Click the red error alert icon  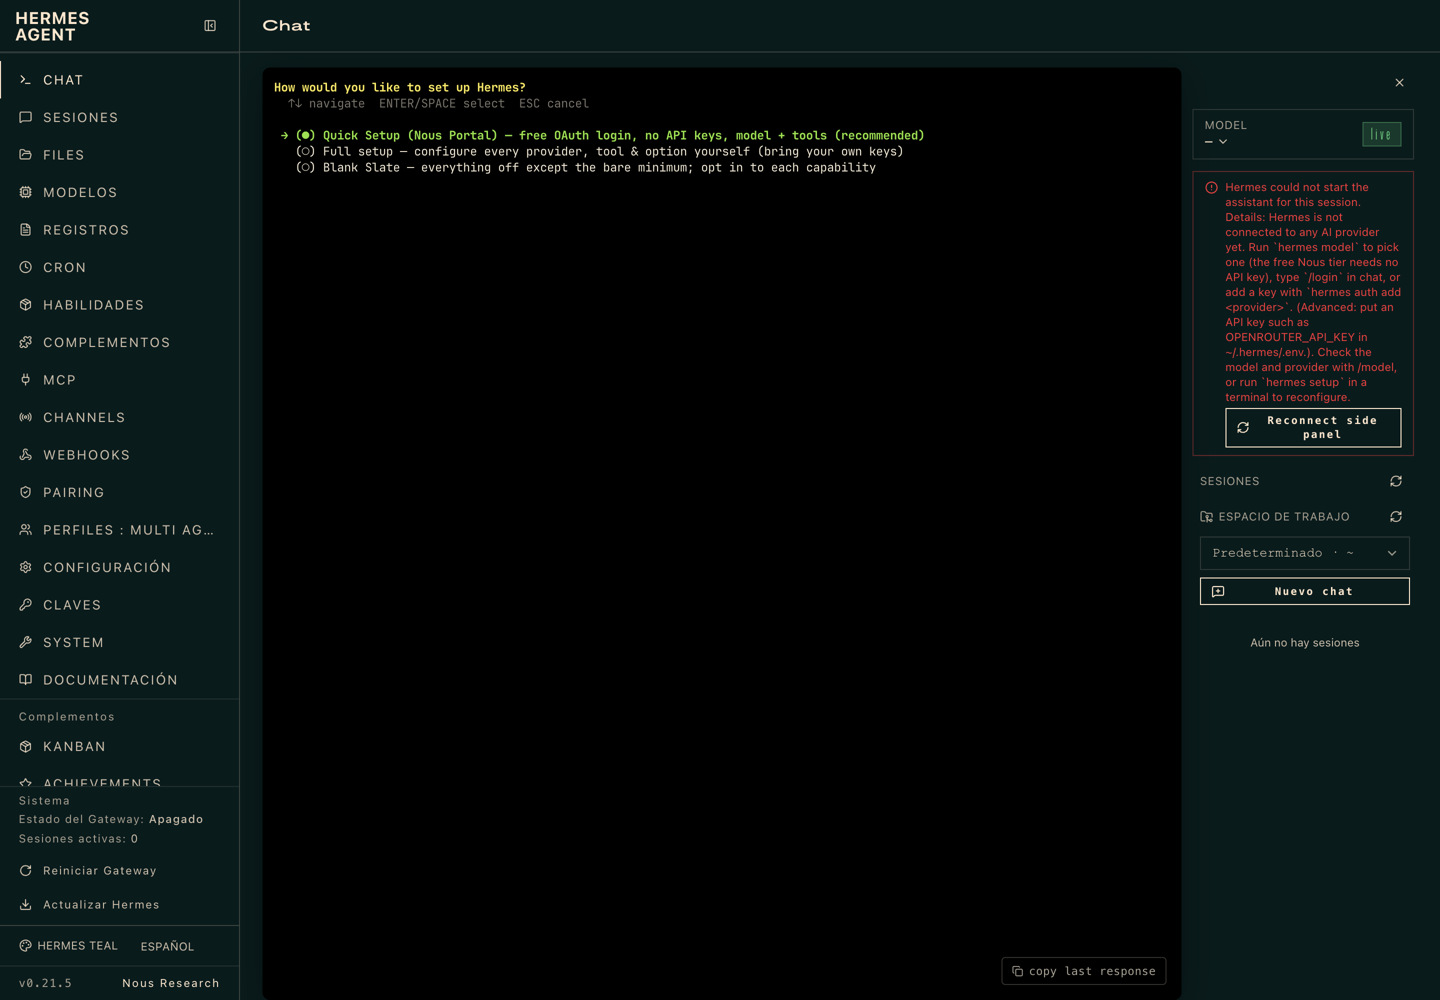[1211, 188]
